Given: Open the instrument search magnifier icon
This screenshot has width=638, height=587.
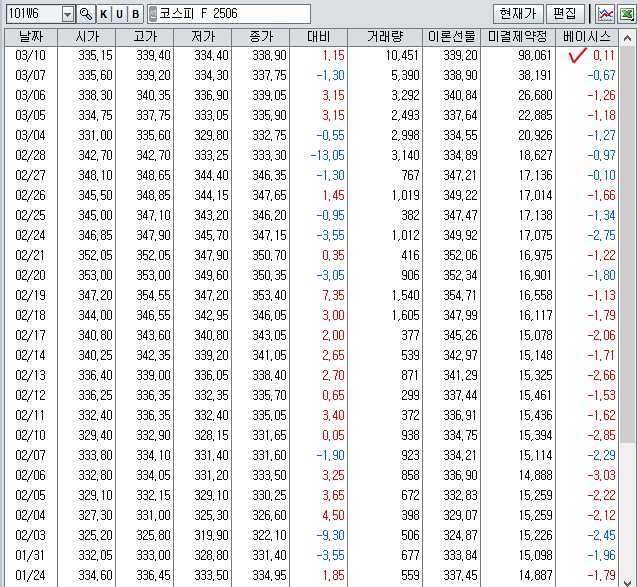Looking at the screenshot, I should [85, 14].
